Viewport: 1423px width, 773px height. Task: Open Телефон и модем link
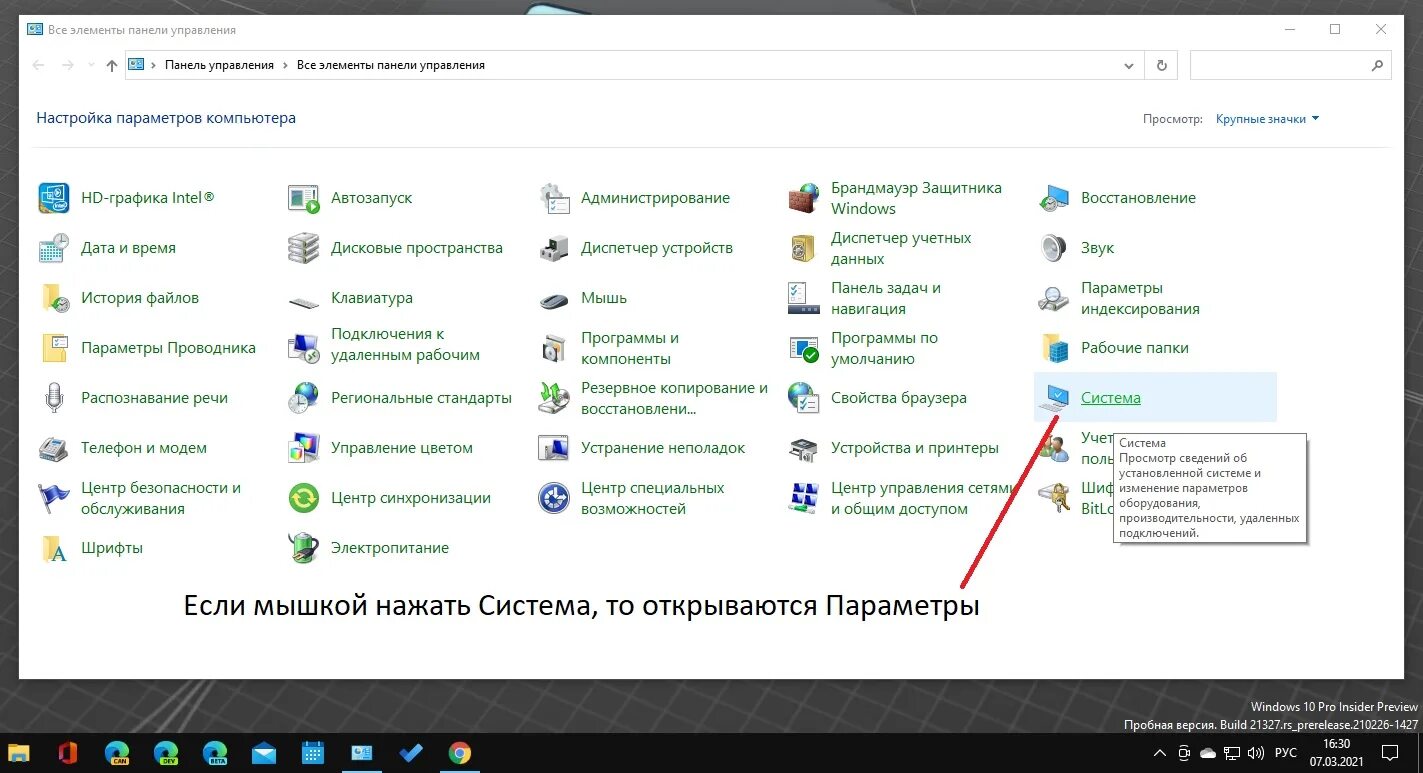[144, 448]
